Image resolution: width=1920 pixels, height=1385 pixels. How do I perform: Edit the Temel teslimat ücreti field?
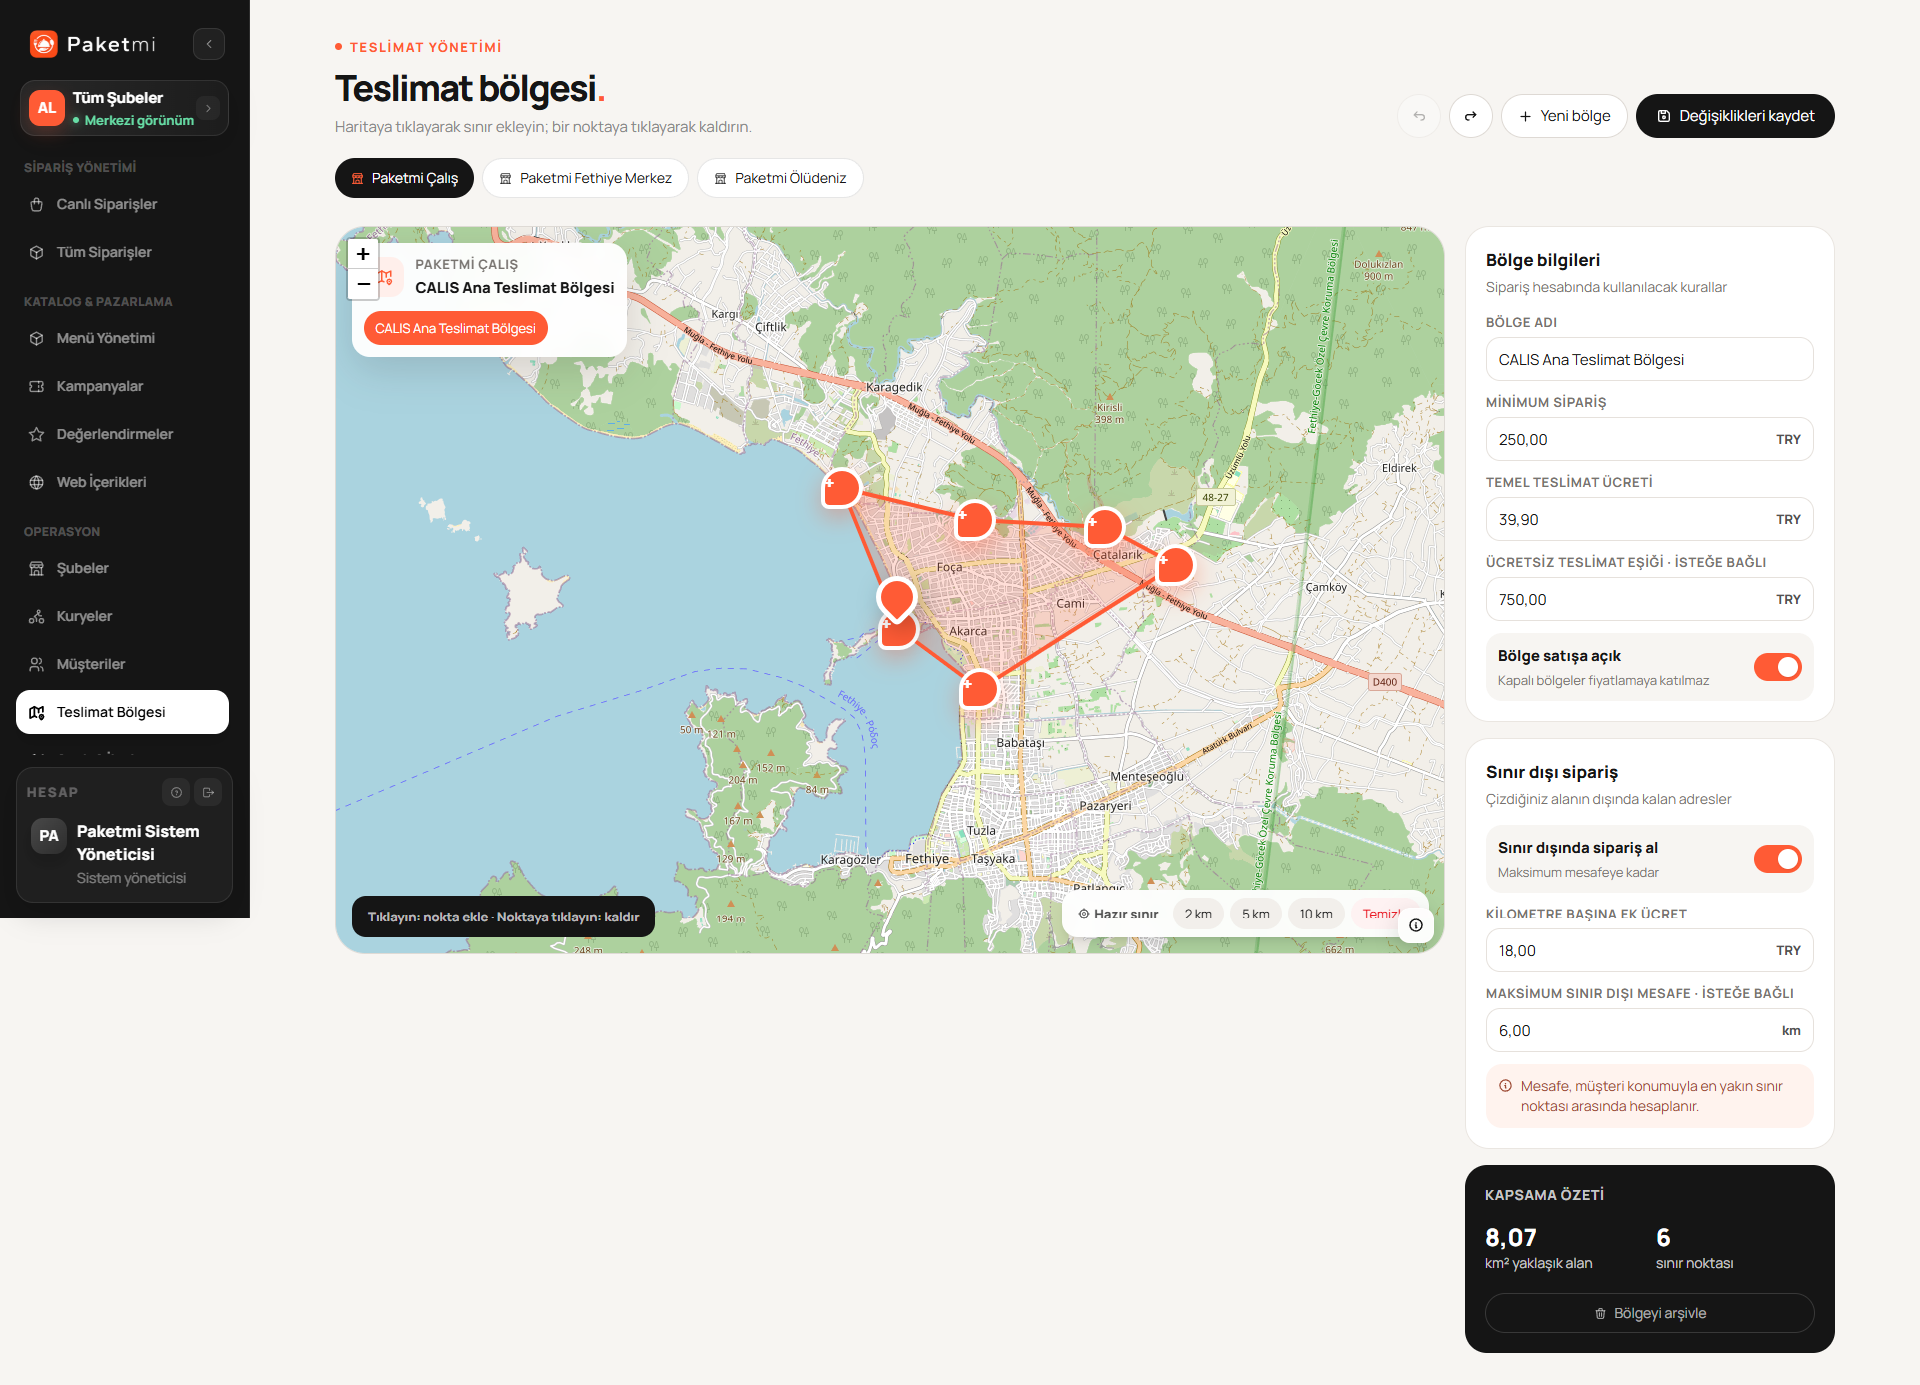click(x=1650, y=519)
